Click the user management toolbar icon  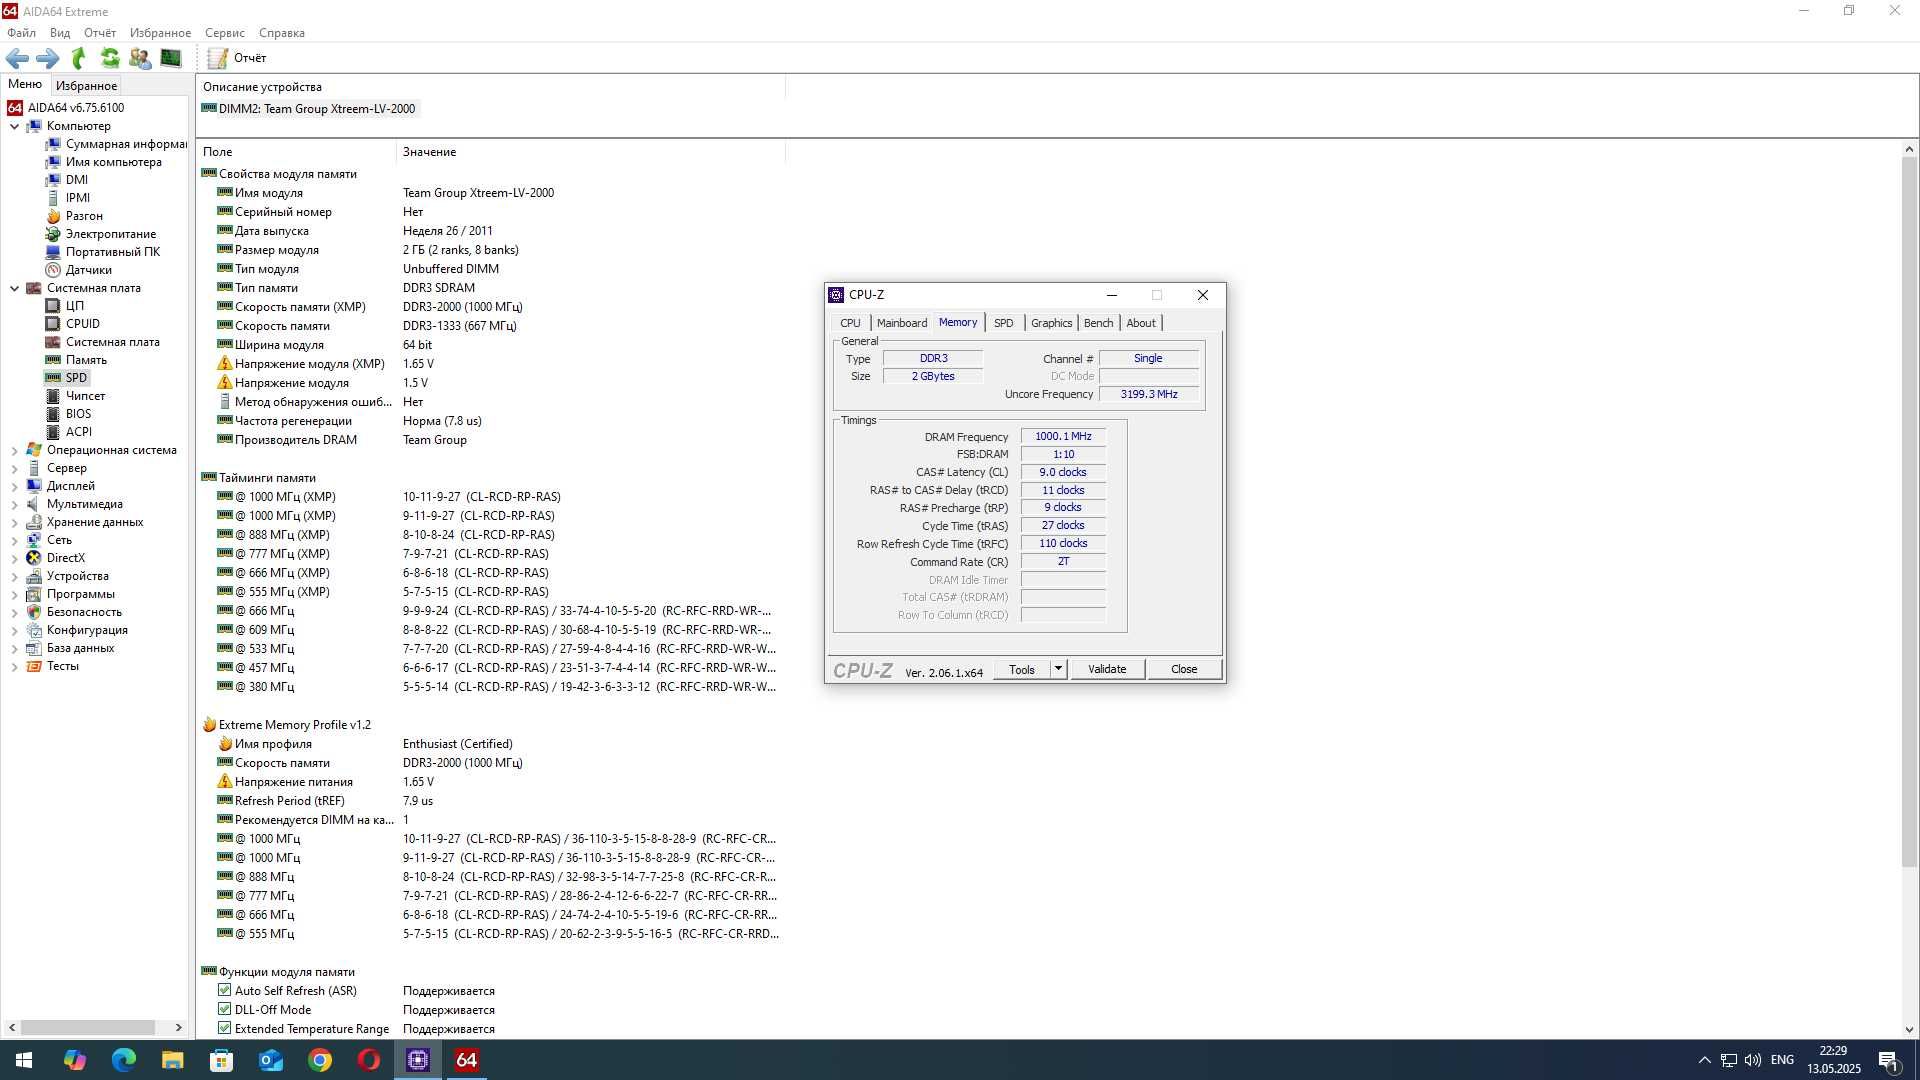(x=140, y=58)
